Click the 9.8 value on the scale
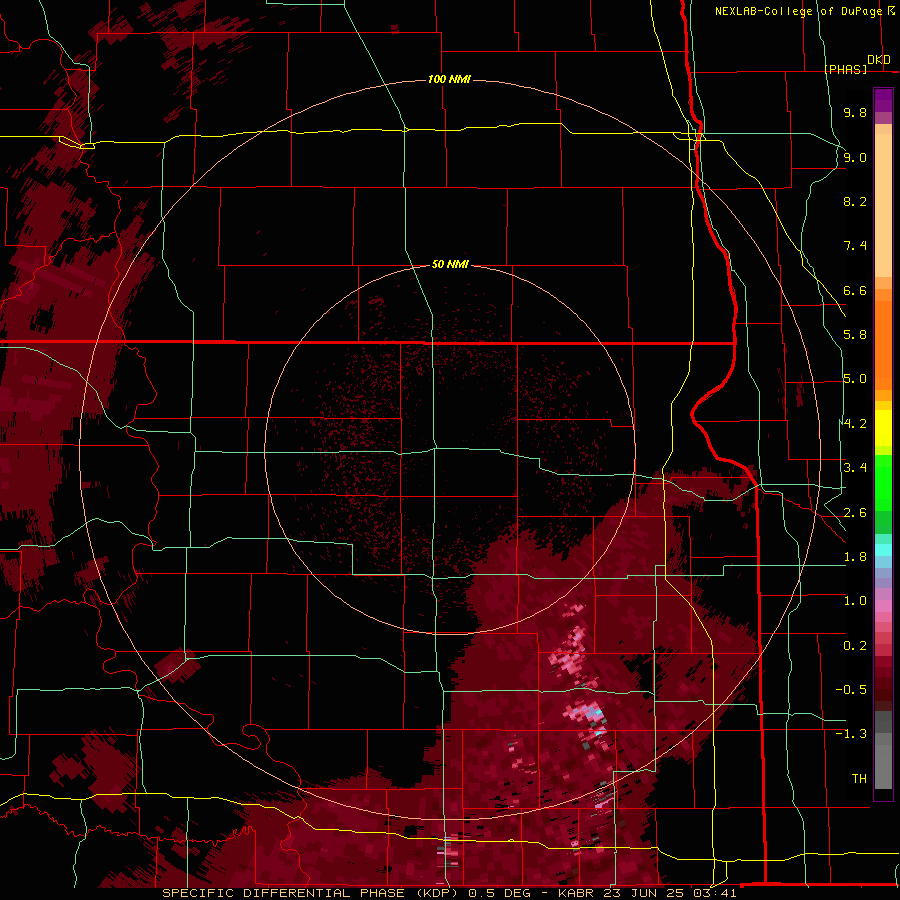This screenshot has width=900, height=900. click(x=855, y=112)
